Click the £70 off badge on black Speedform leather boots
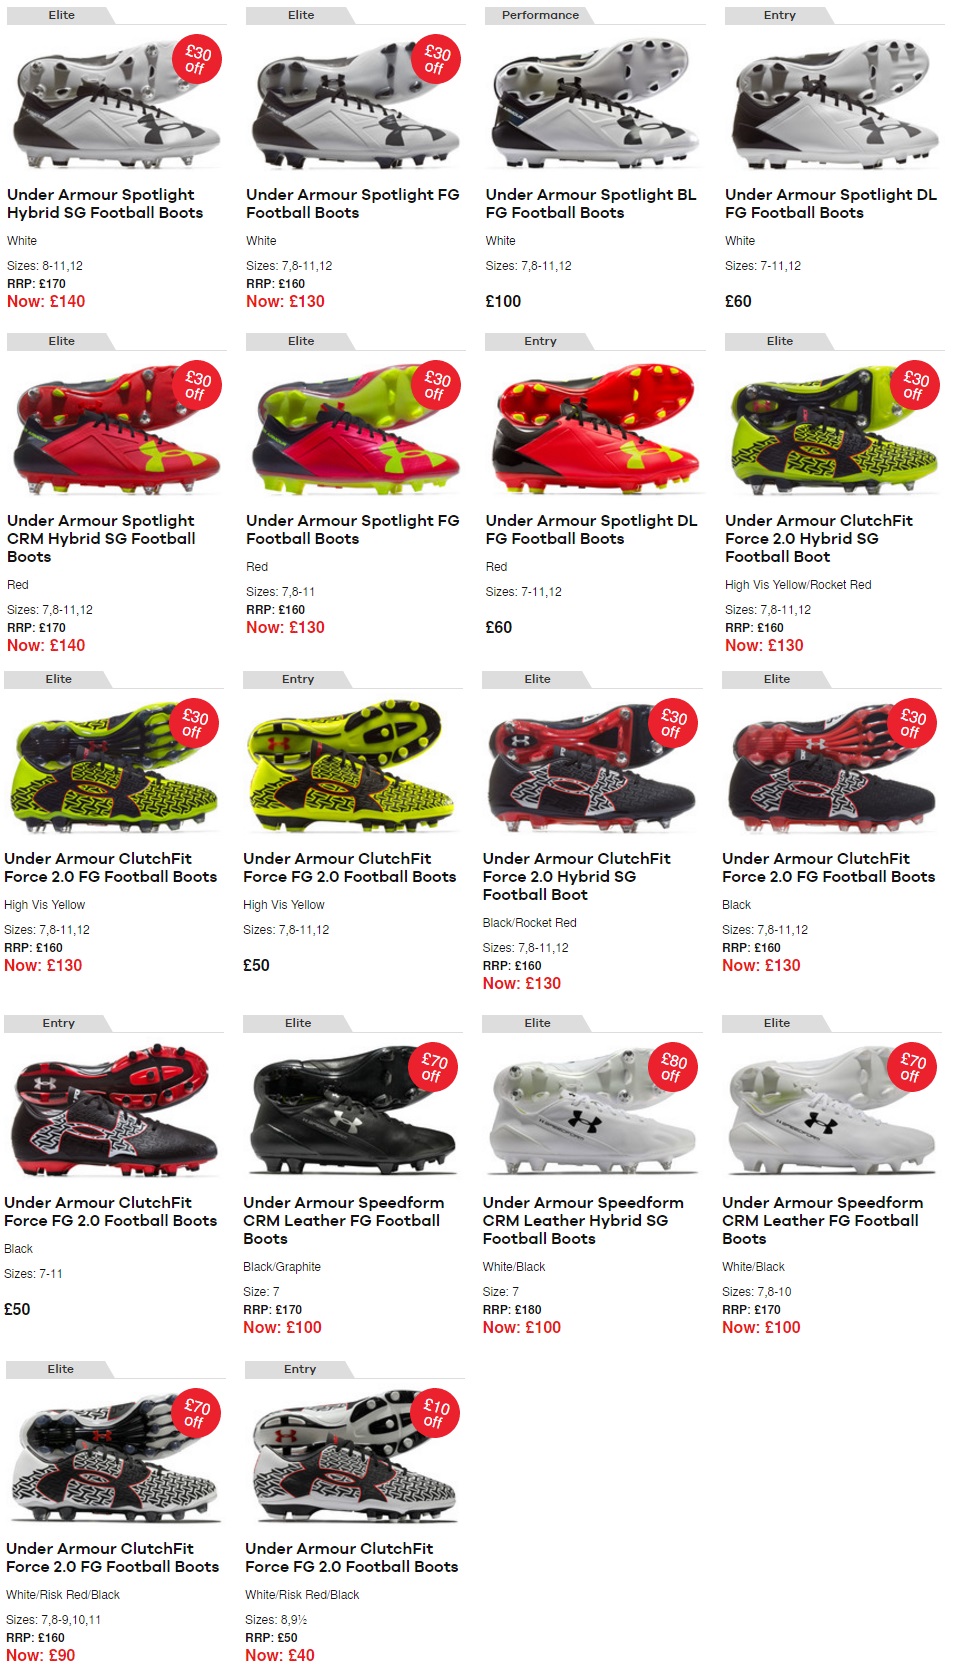 pos(434,1068)
